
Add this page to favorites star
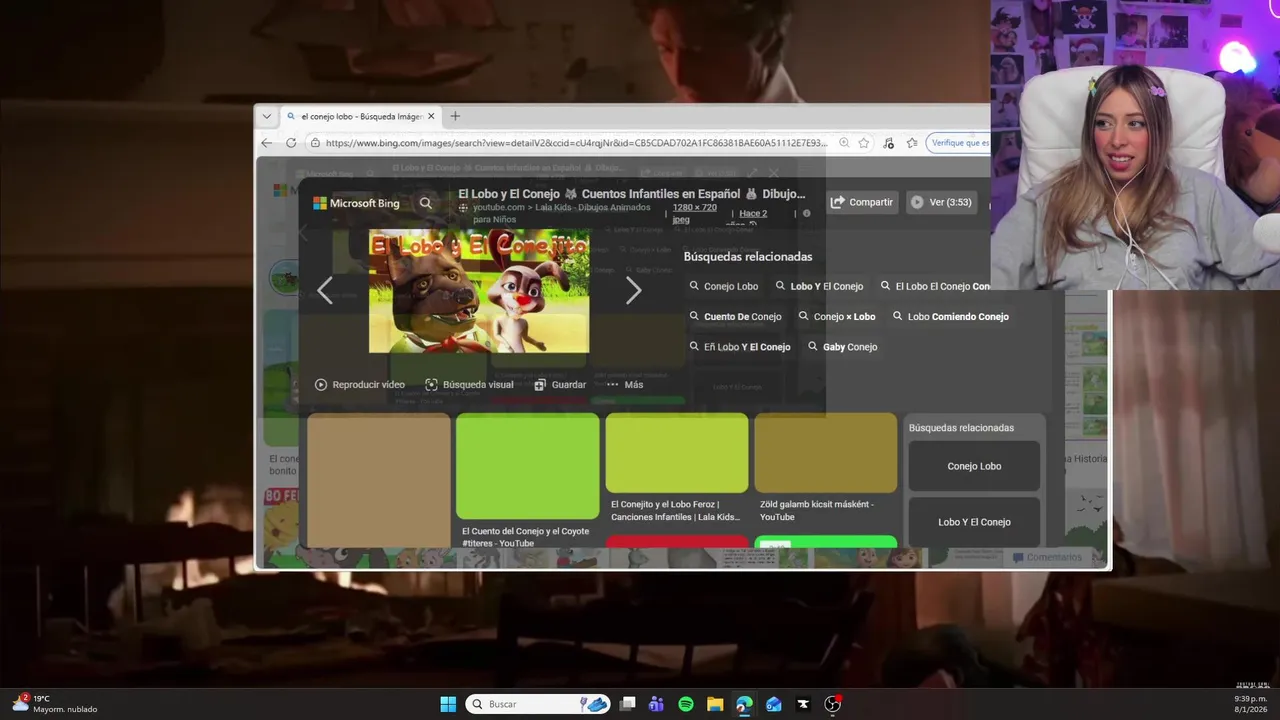click(864, 143)
